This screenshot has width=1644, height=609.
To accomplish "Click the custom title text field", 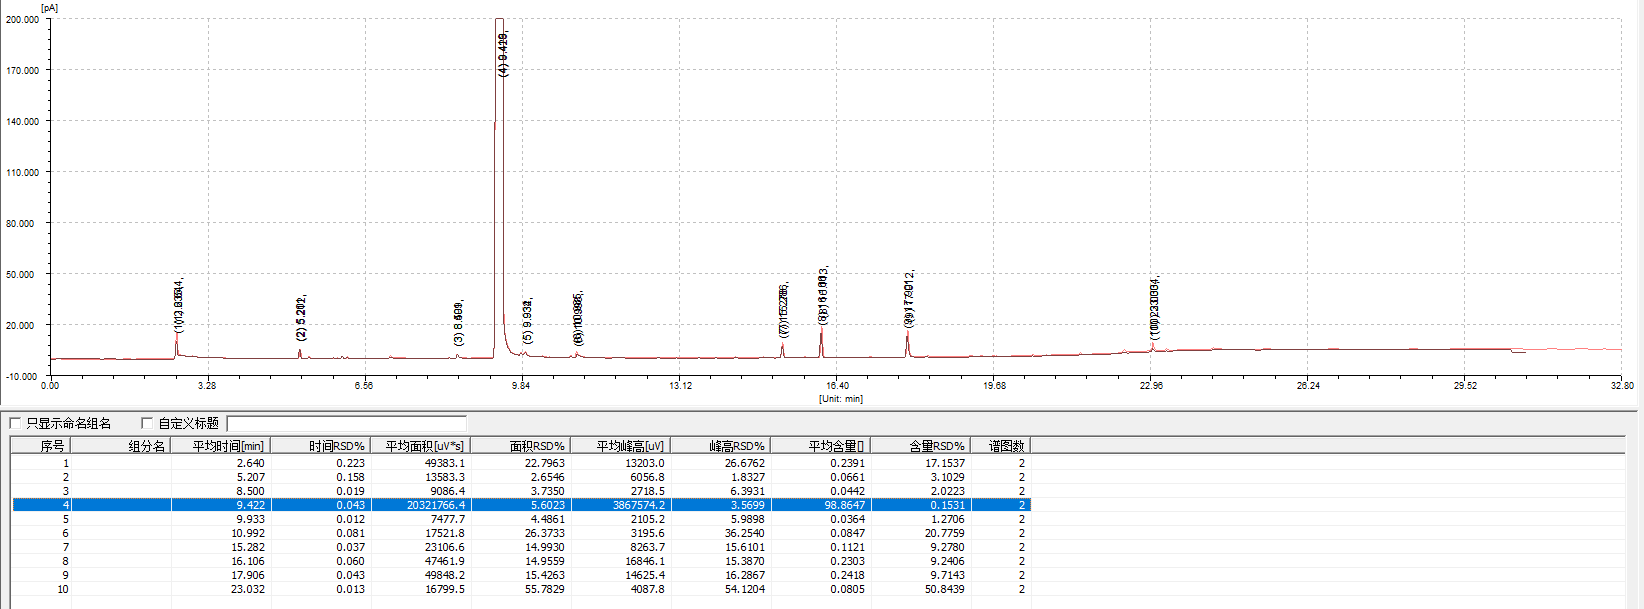I will tap(346, 423).
